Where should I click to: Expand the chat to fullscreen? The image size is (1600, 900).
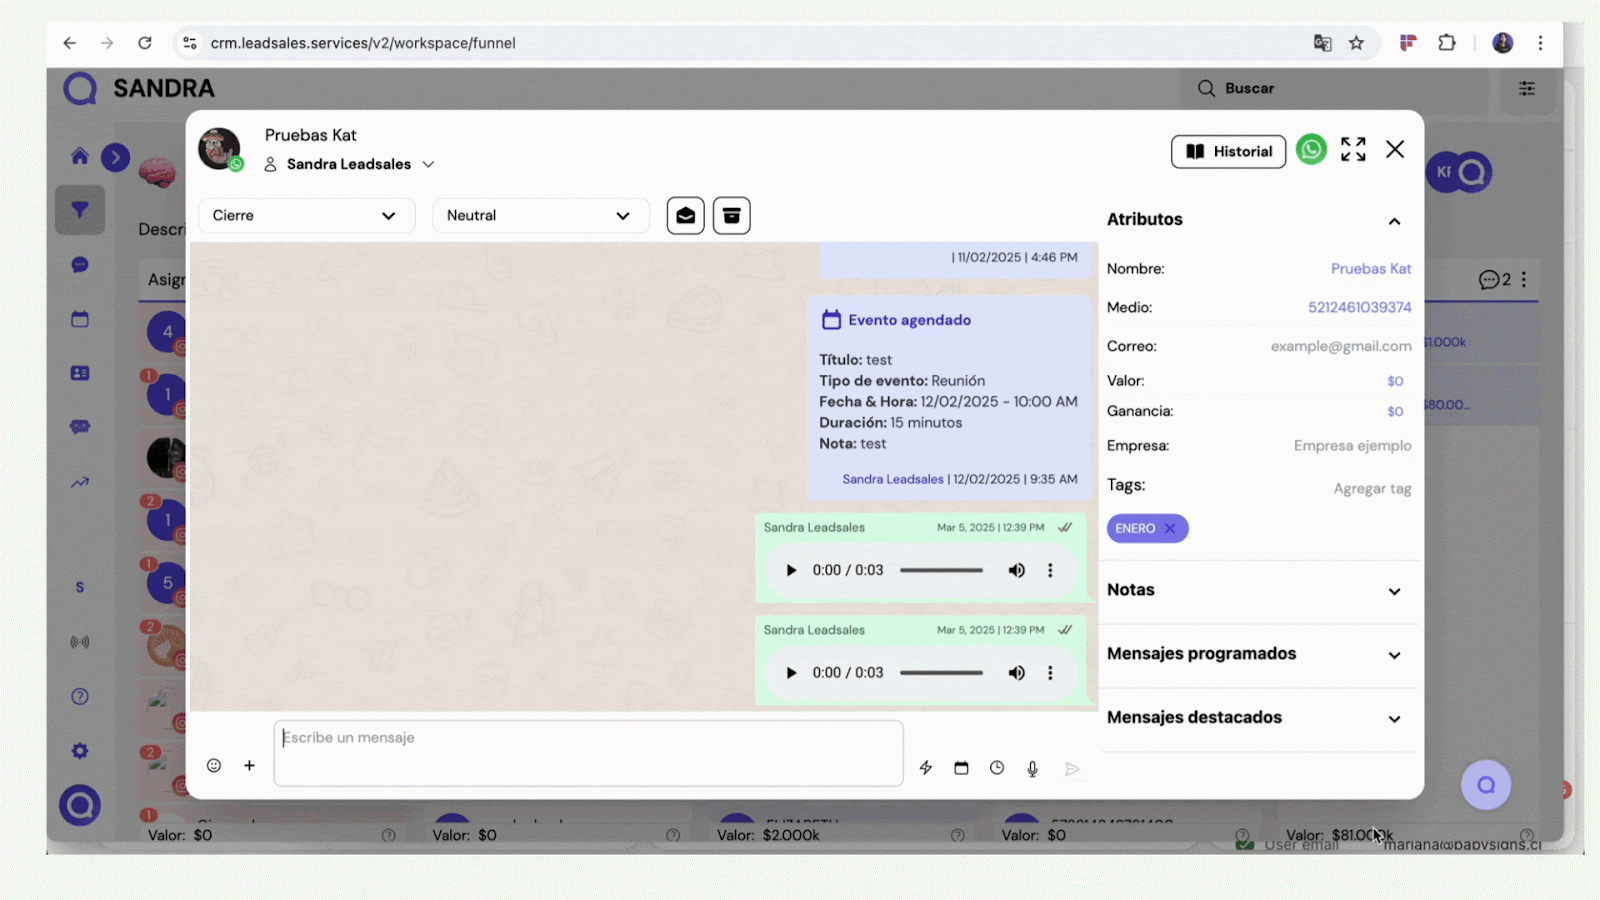coord(1353,150)
